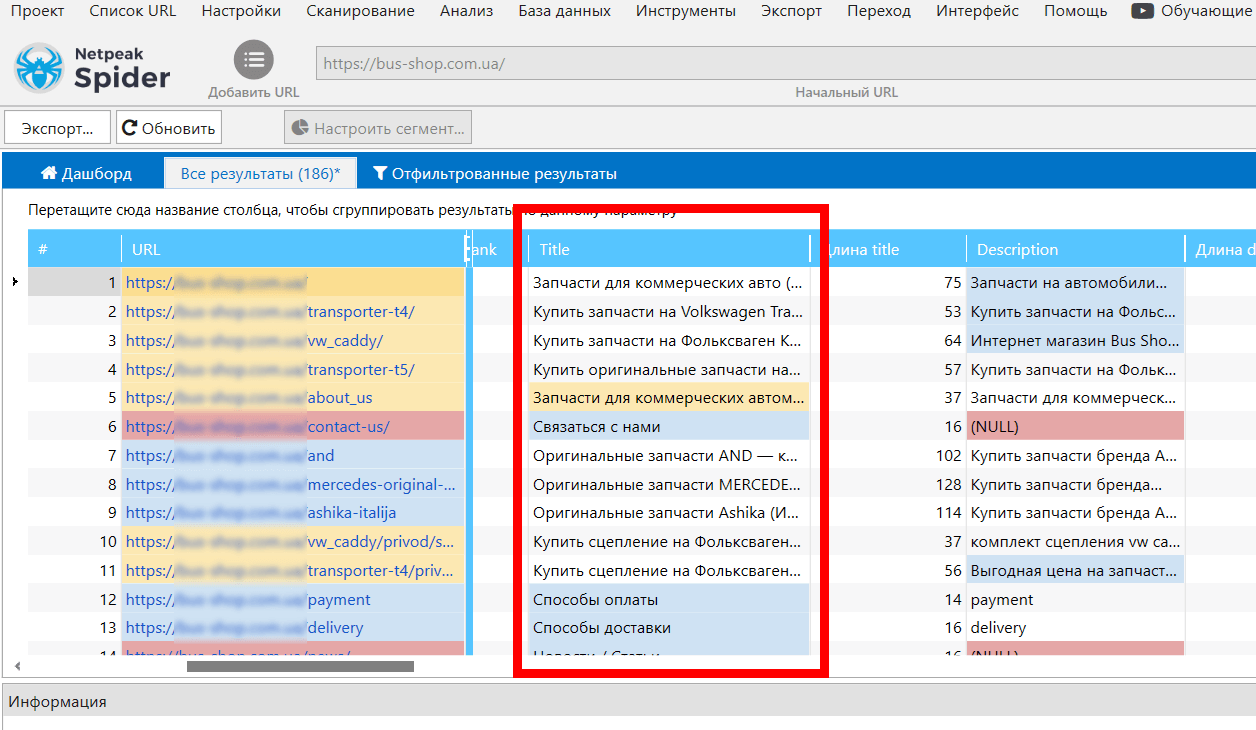This screenshot has width=1256, height=730.
Task: Switch to the Отфильтрованные результаты tab
Action: point(494,173)
